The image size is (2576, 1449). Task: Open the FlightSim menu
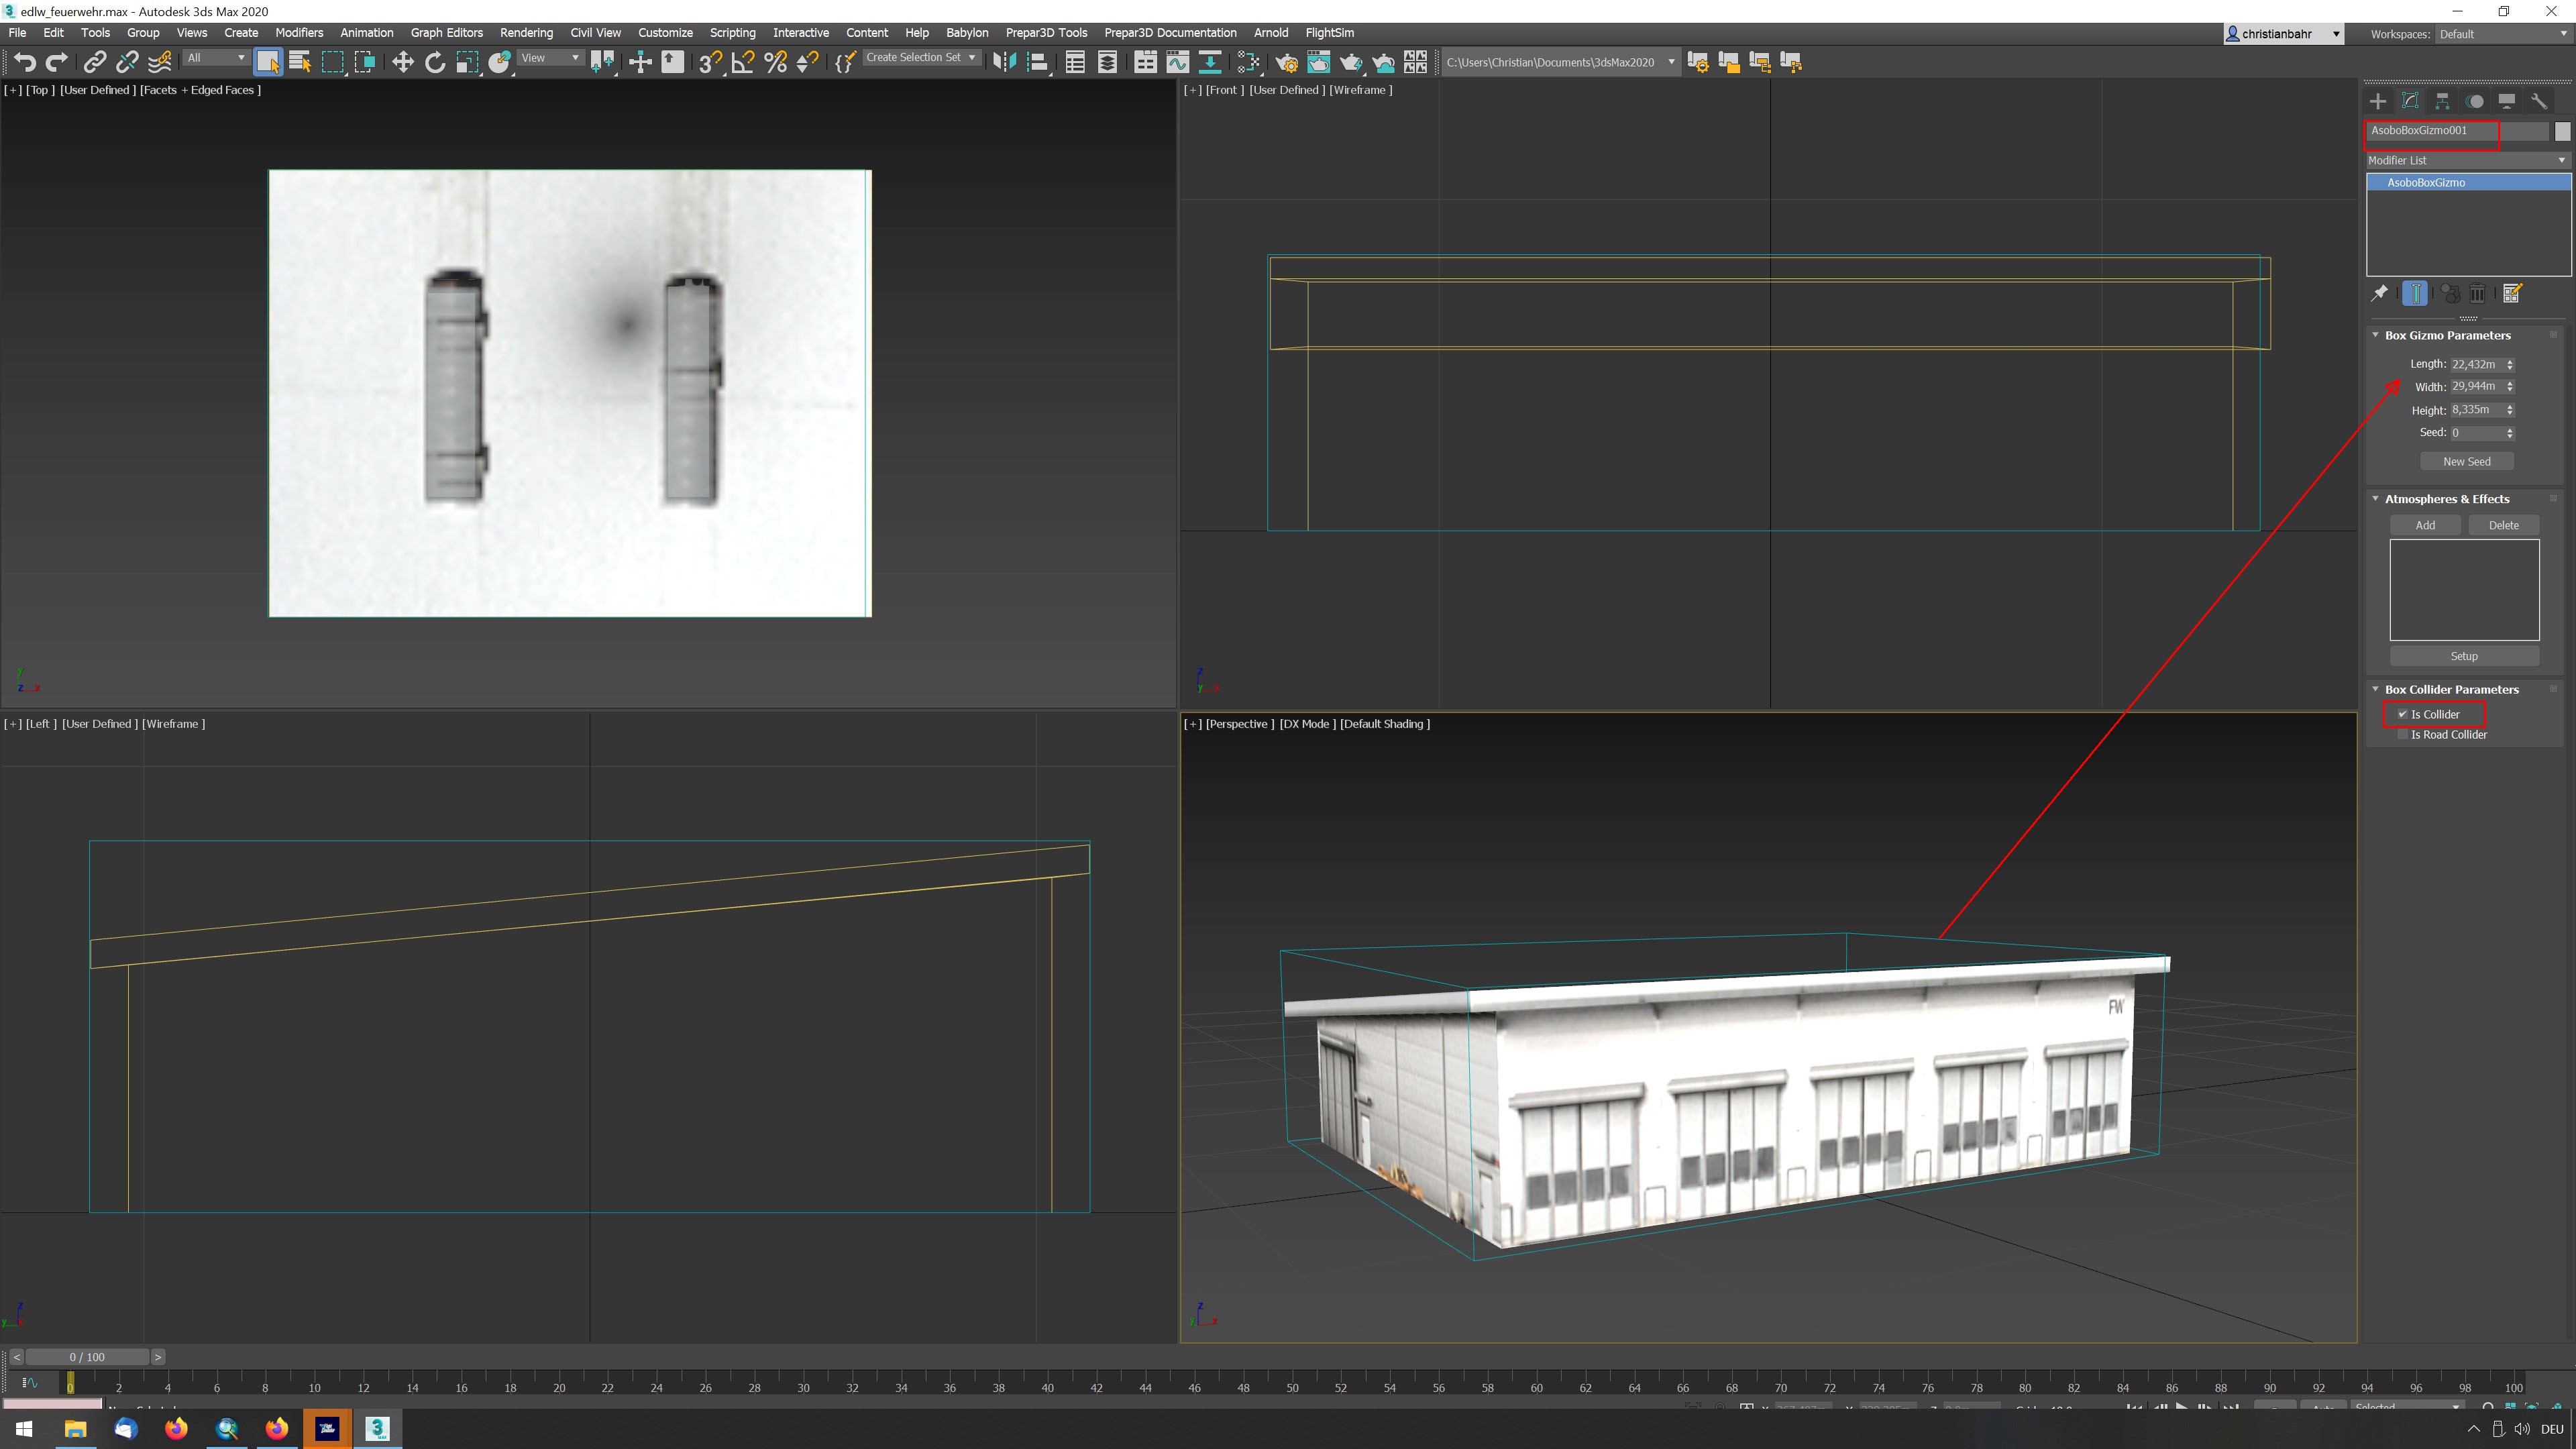pyautogui.click(x=1329, y=33)
